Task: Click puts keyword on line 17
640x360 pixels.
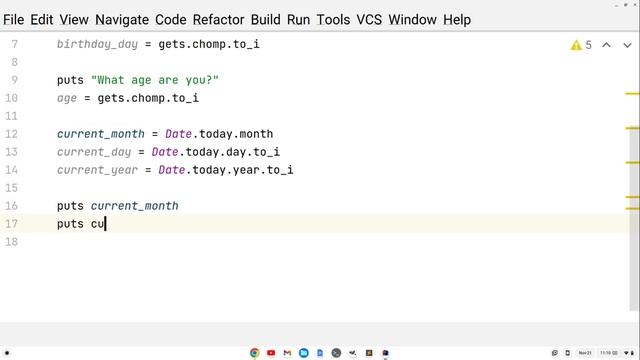Action: [x=70, y=224]
